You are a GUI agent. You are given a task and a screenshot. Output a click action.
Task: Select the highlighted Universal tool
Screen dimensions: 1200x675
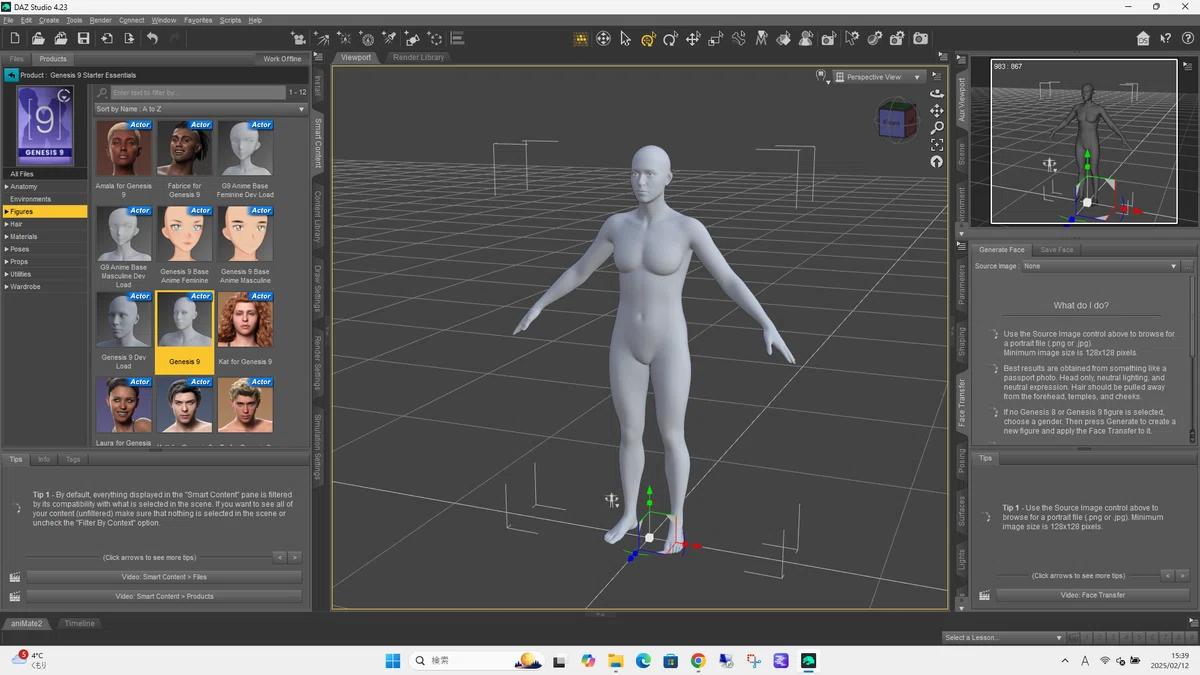[648, 38]
